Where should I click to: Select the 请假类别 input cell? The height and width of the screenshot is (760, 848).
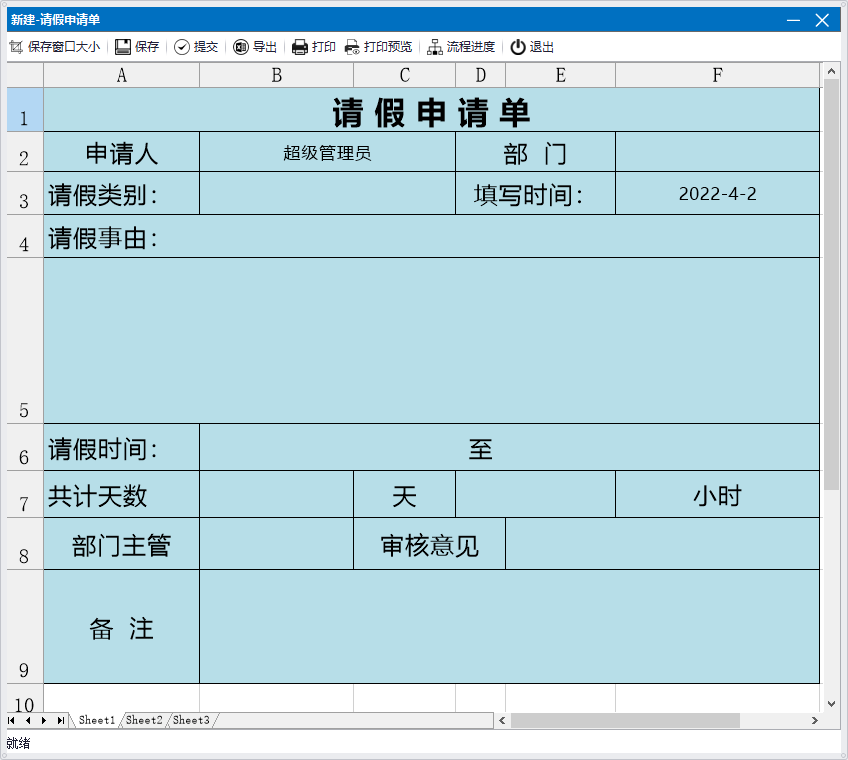point(327,194)
